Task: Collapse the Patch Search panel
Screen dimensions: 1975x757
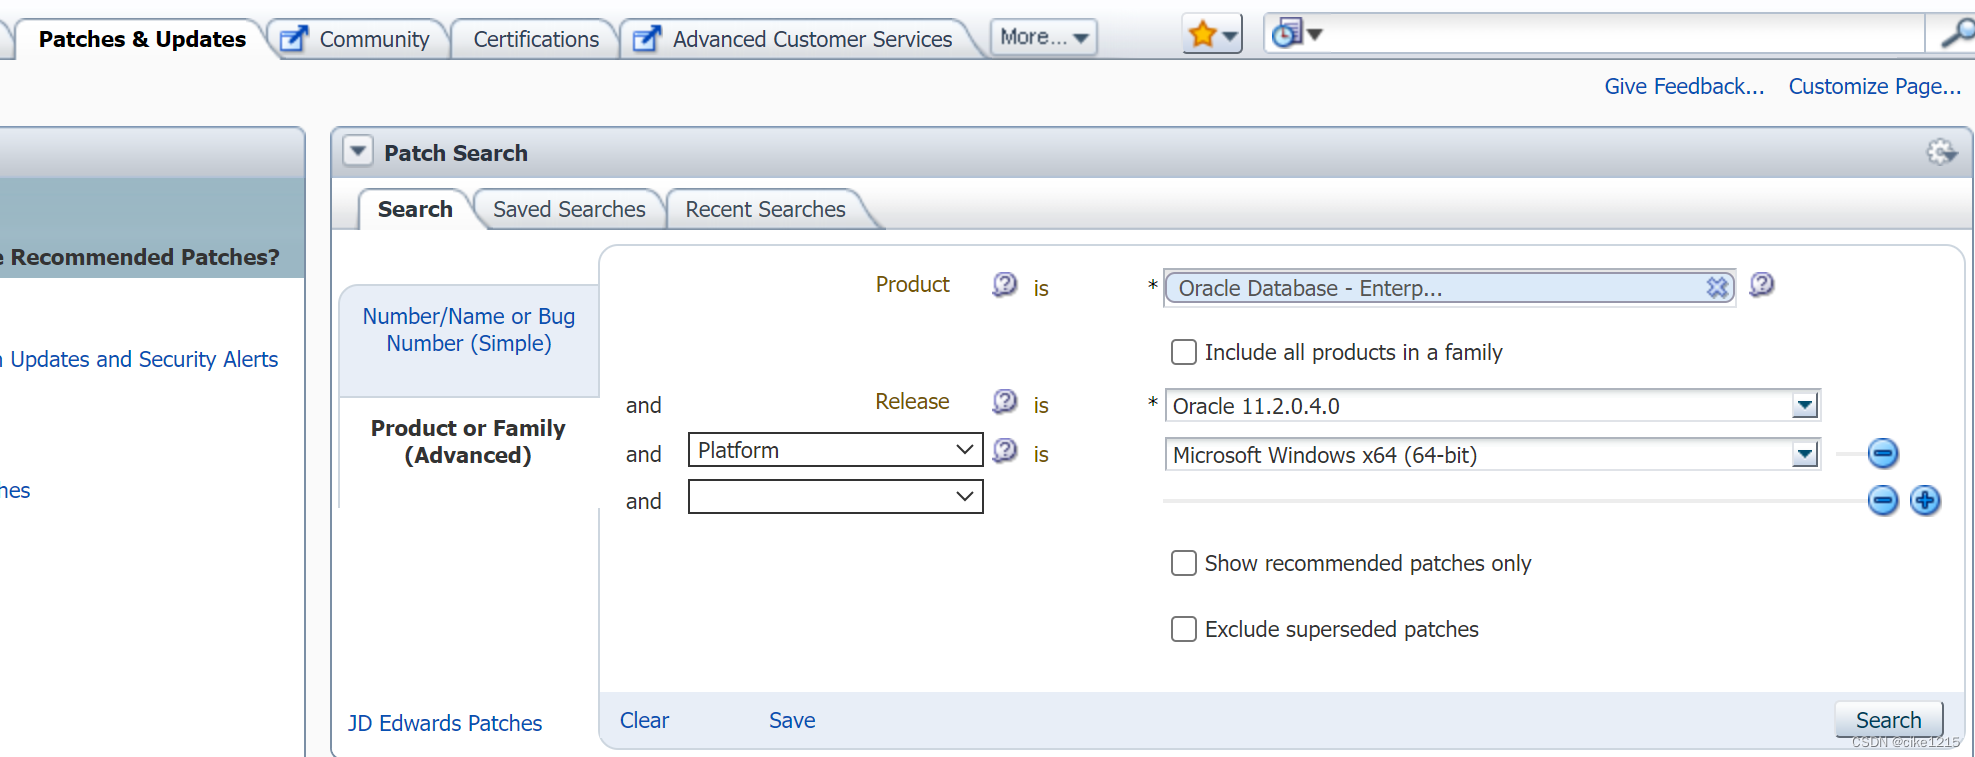Action: click(358, 152)
